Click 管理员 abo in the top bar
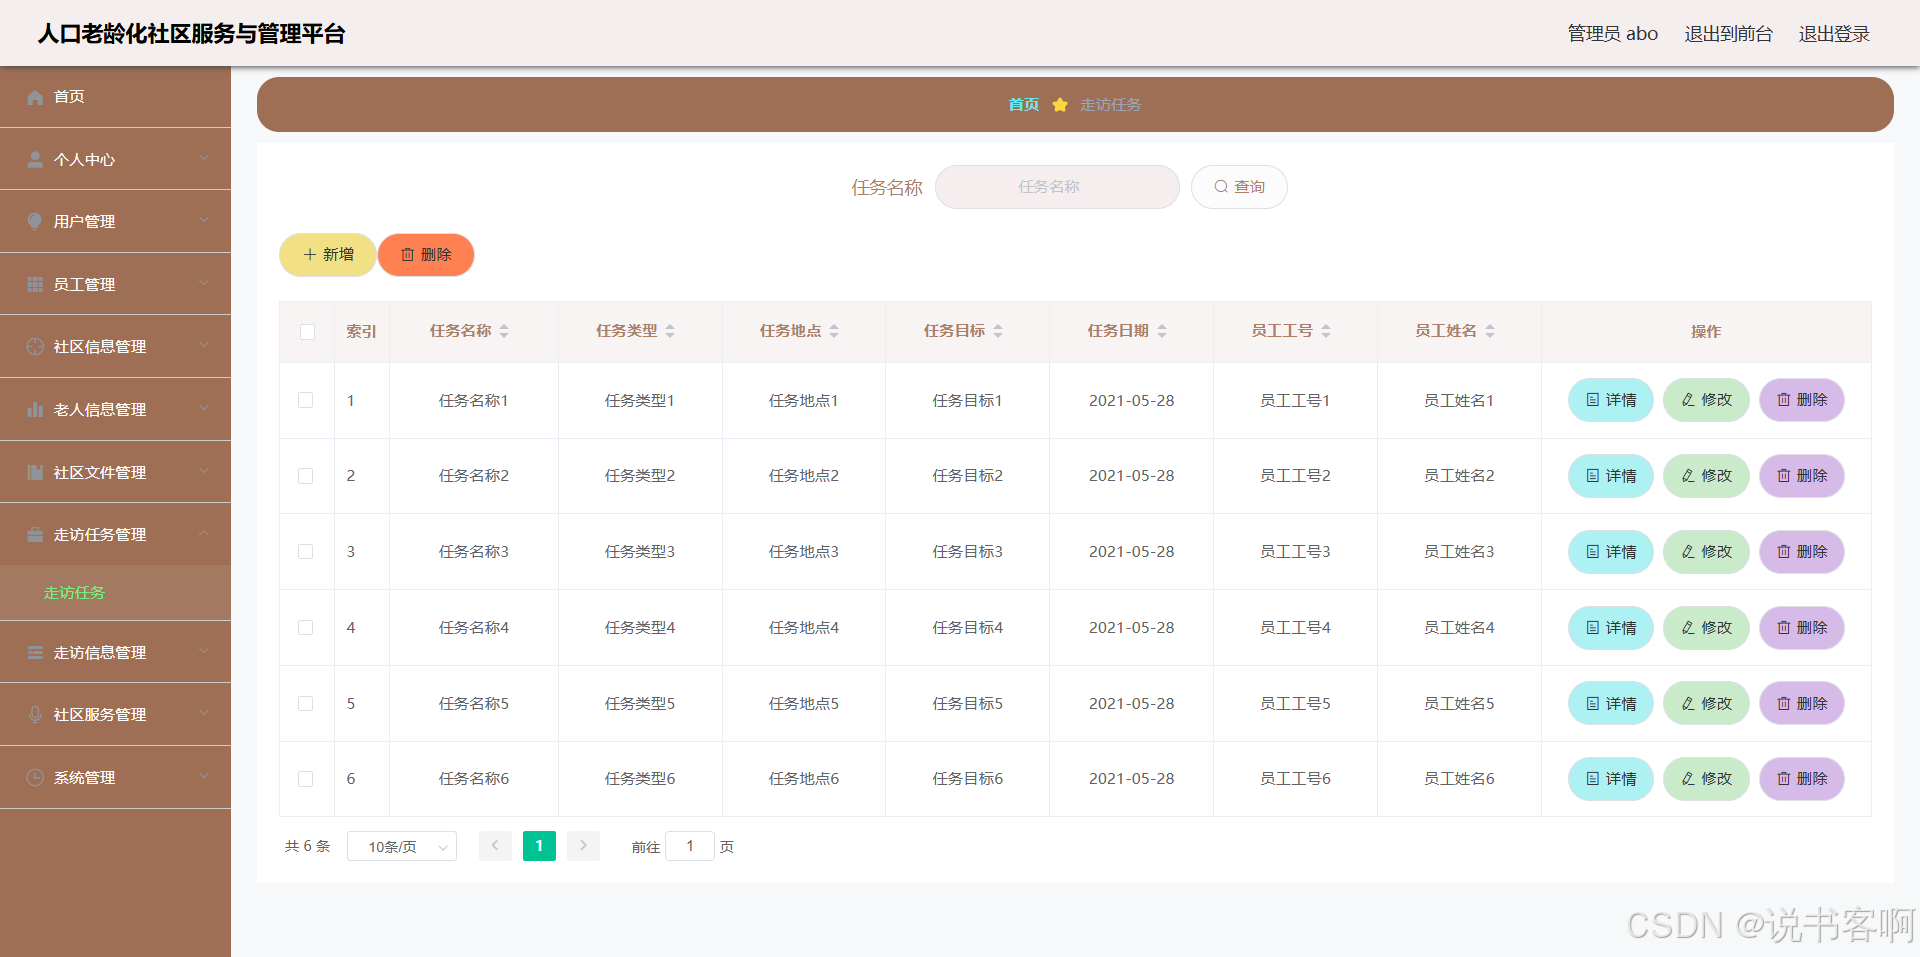This screenshot has height=957, width=1920. pos(1612,34)
